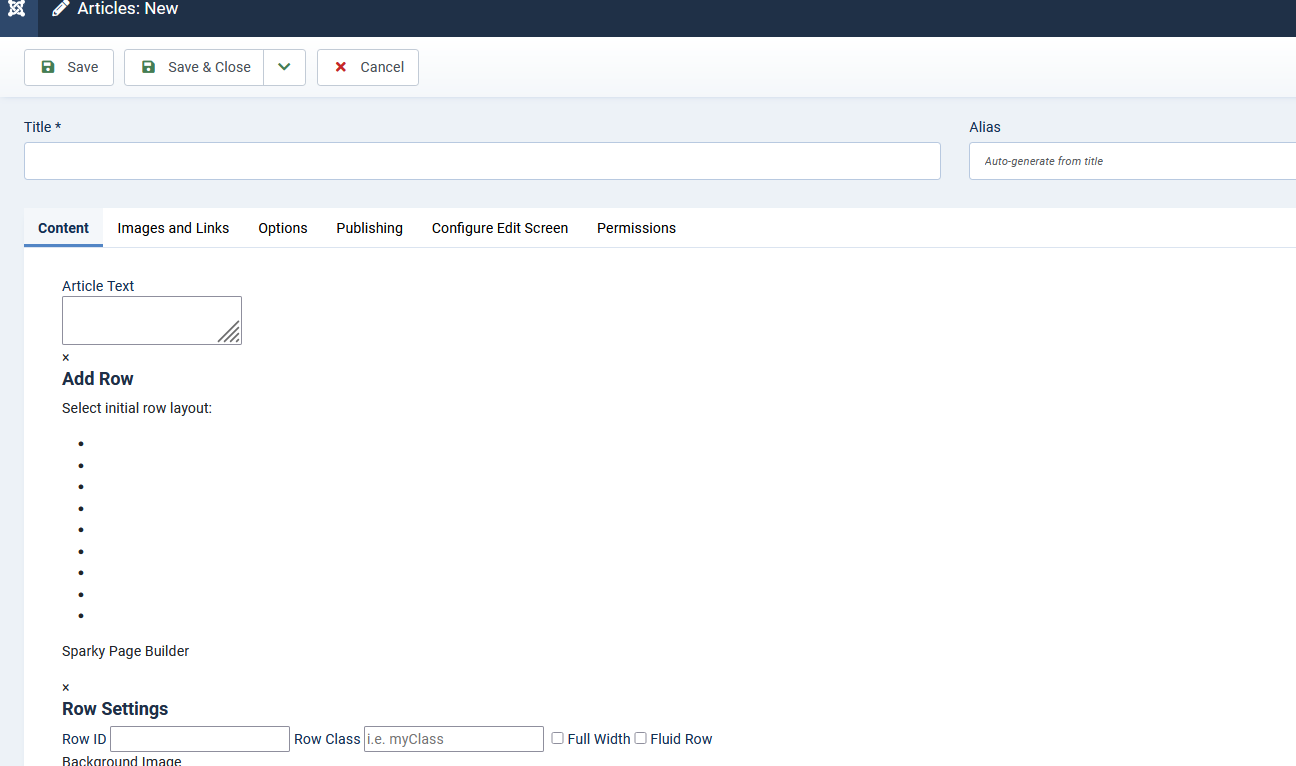1296x766 pixels.
Task: Click Save & Close button
Action: [195, 67]
